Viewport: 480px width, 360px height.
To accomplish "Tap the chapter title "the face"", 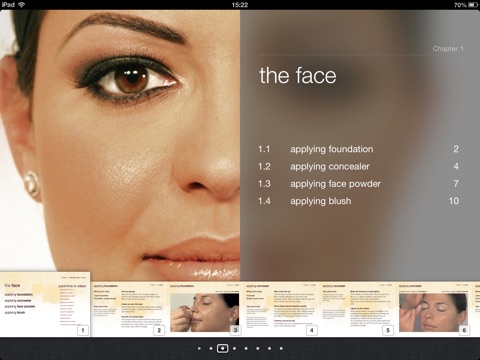I will [298, 75].
